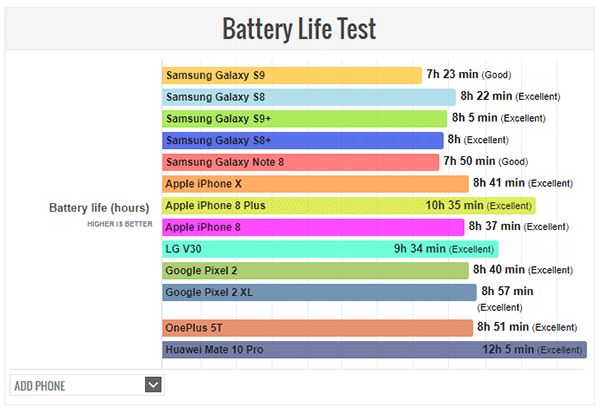Click the HIGHER IS BETTER note
Viewport: 600px width, 414px height.
[118, 224]
